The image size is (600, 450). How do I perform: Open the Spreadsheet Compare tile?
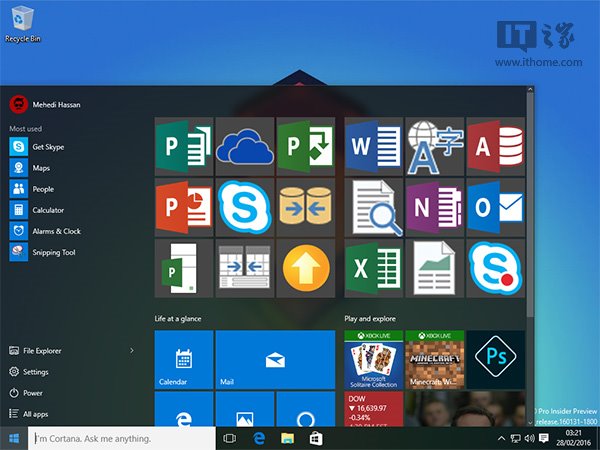click(245, 268)
